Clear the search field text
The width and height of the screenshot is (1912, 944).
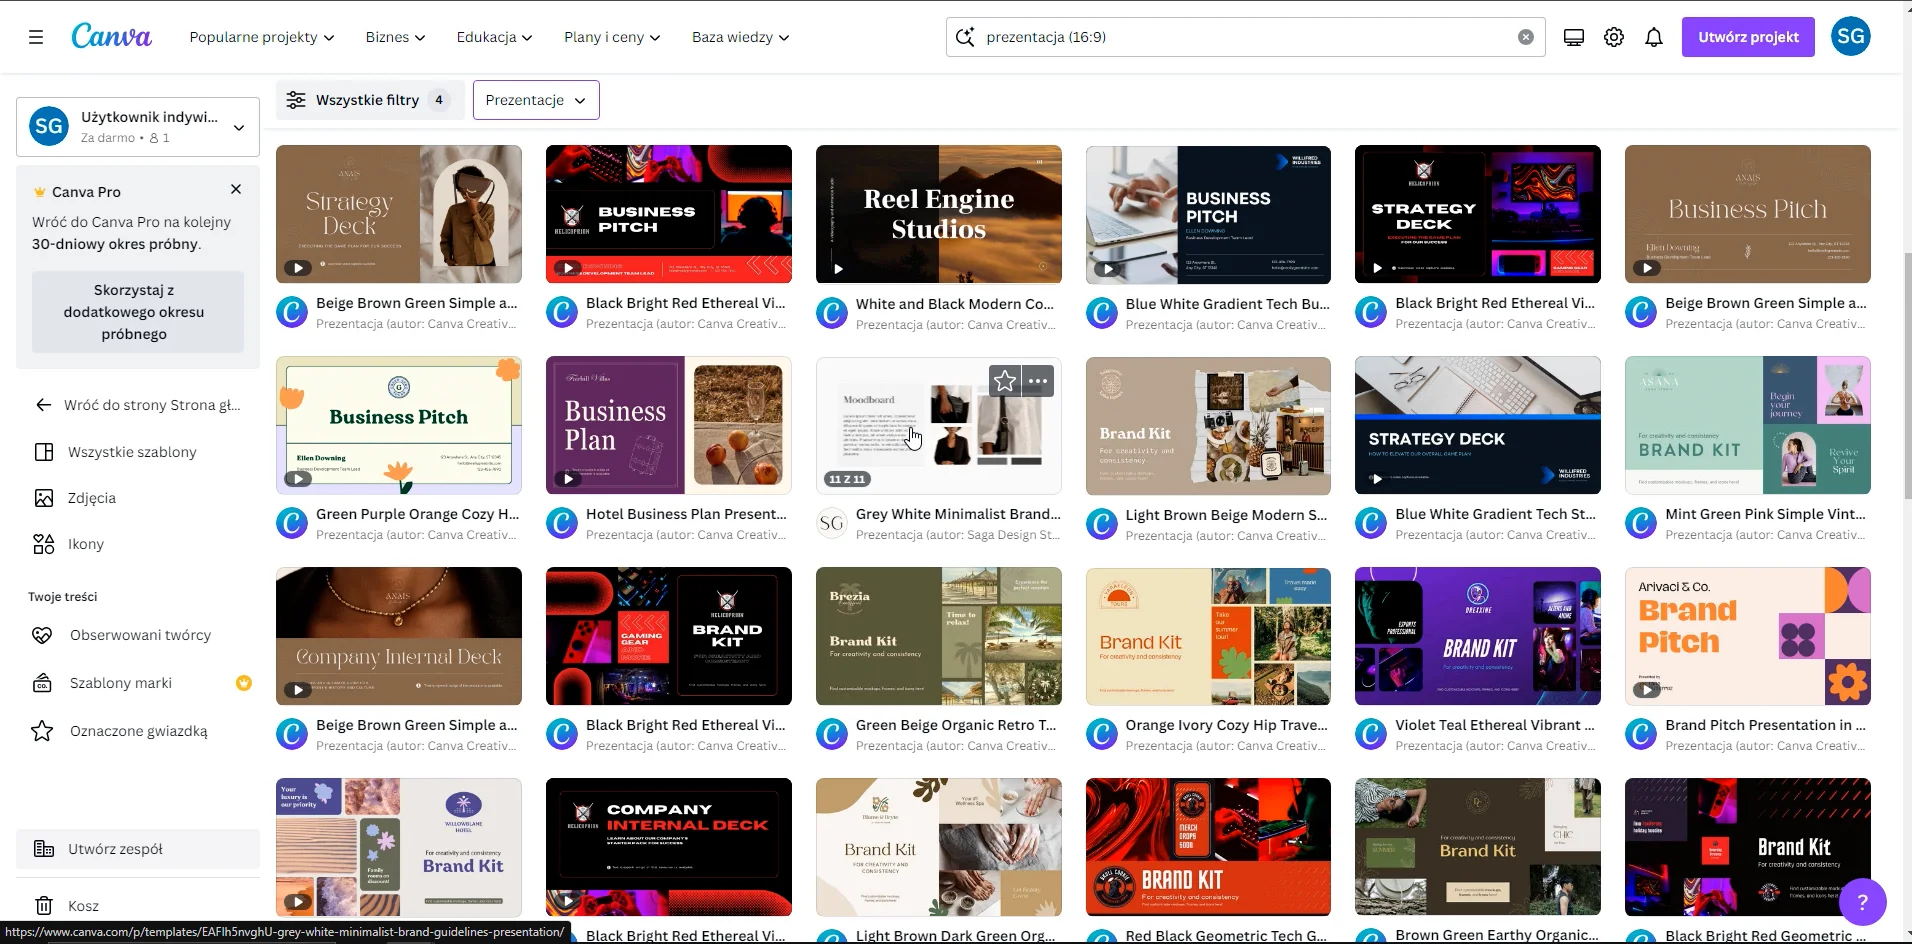[x=1525, y=37]
